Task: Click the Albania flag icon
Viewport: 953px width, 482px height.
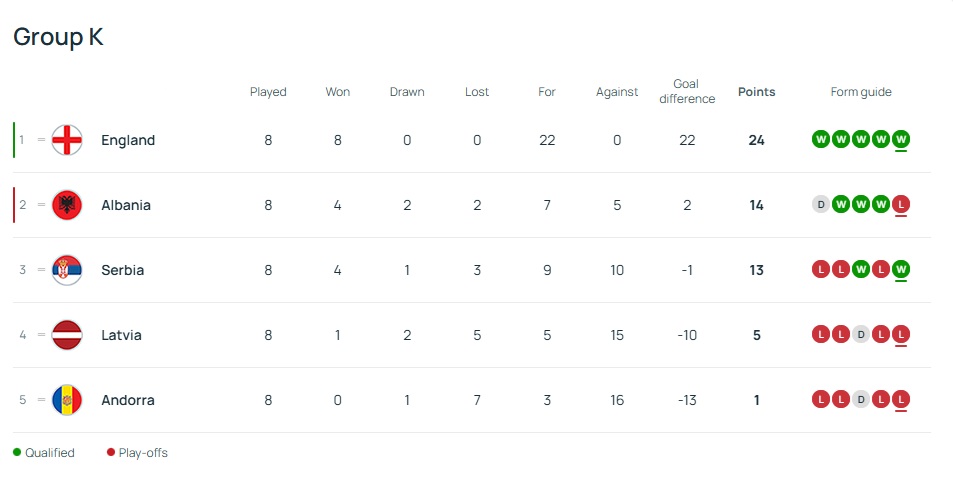Action: click(67, 205)
